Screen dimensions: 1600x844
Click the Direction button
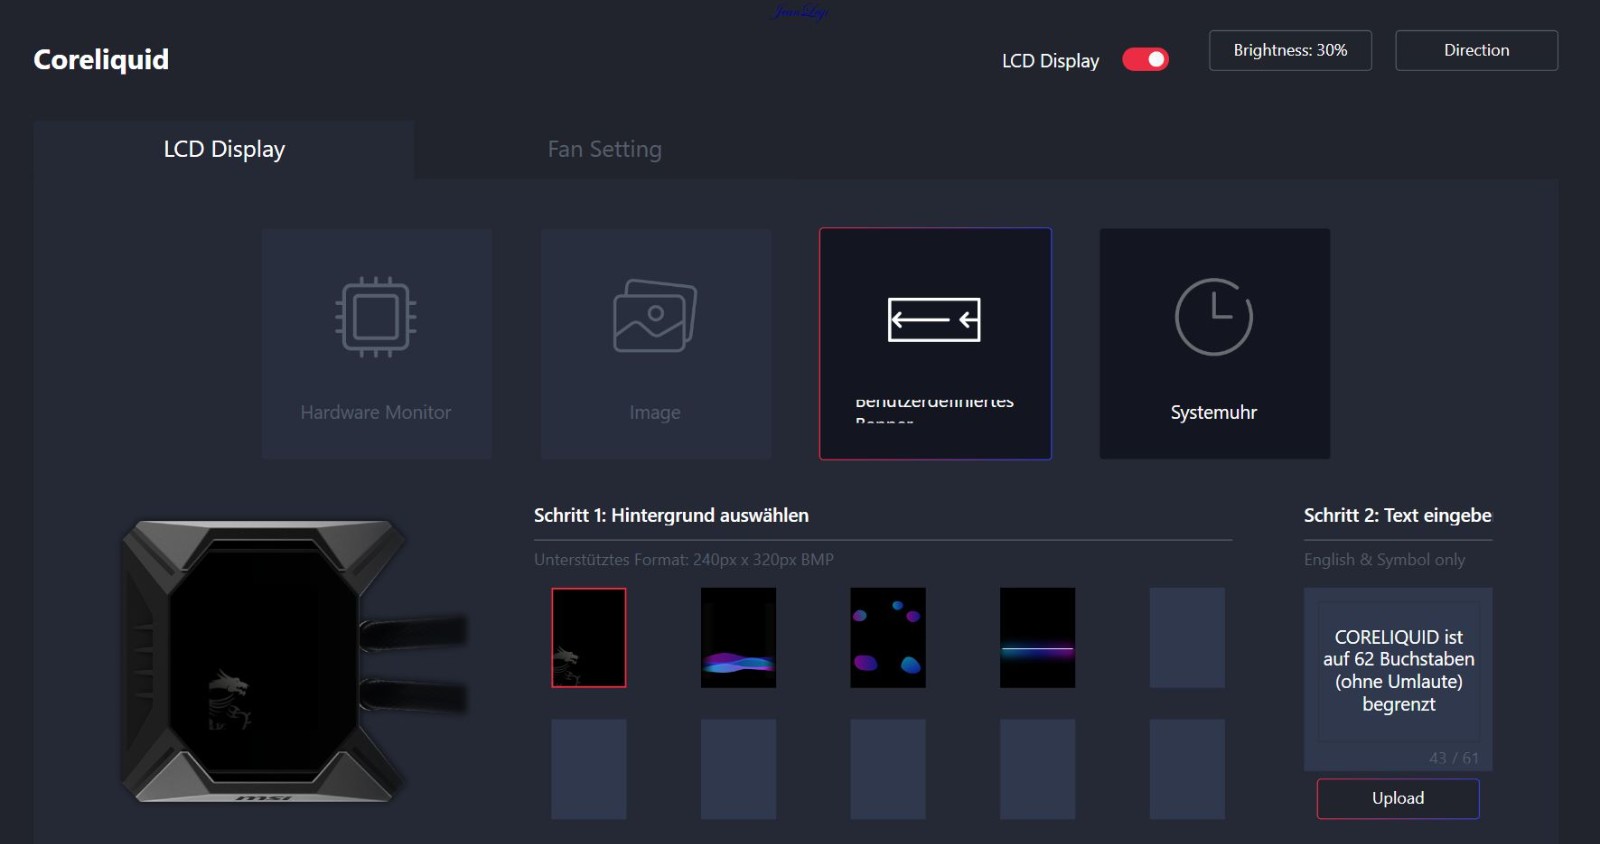click(1476, 50)
